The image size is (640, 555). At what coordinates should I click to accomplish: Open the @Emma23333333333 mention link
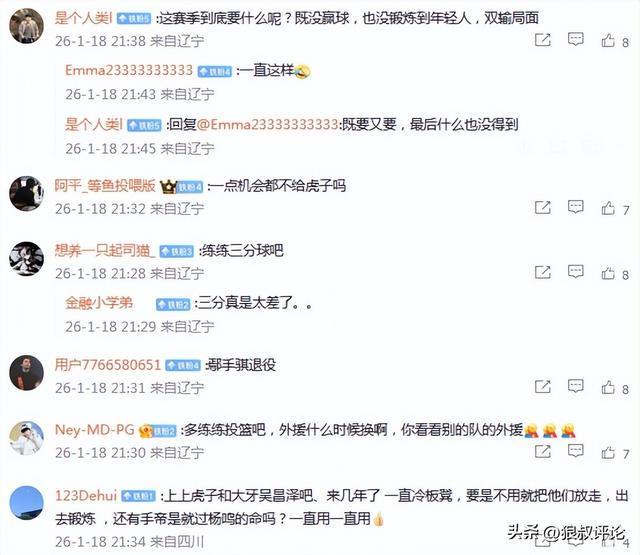coord(268,124)
